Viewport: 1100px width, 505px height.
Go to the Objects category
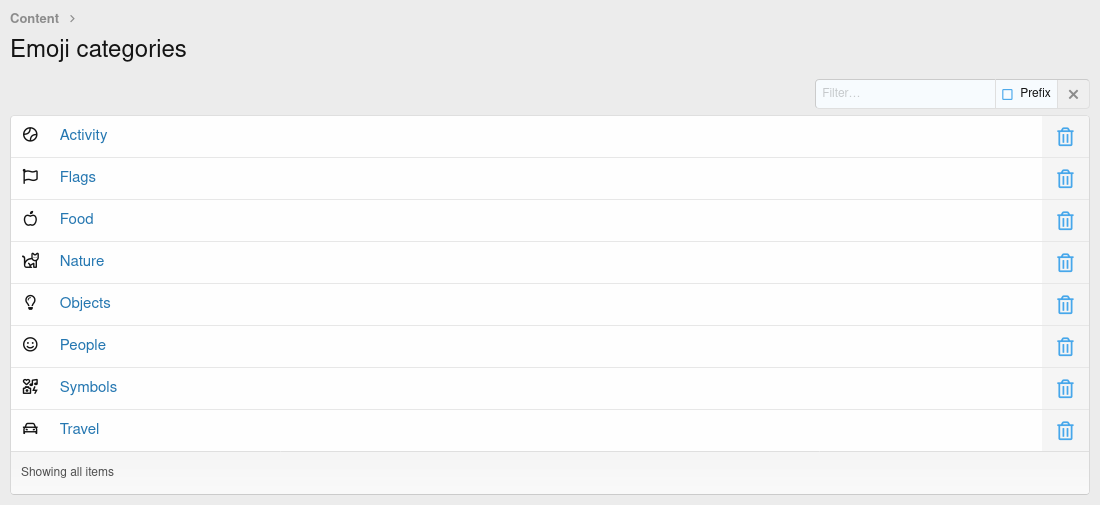(85, 303)
